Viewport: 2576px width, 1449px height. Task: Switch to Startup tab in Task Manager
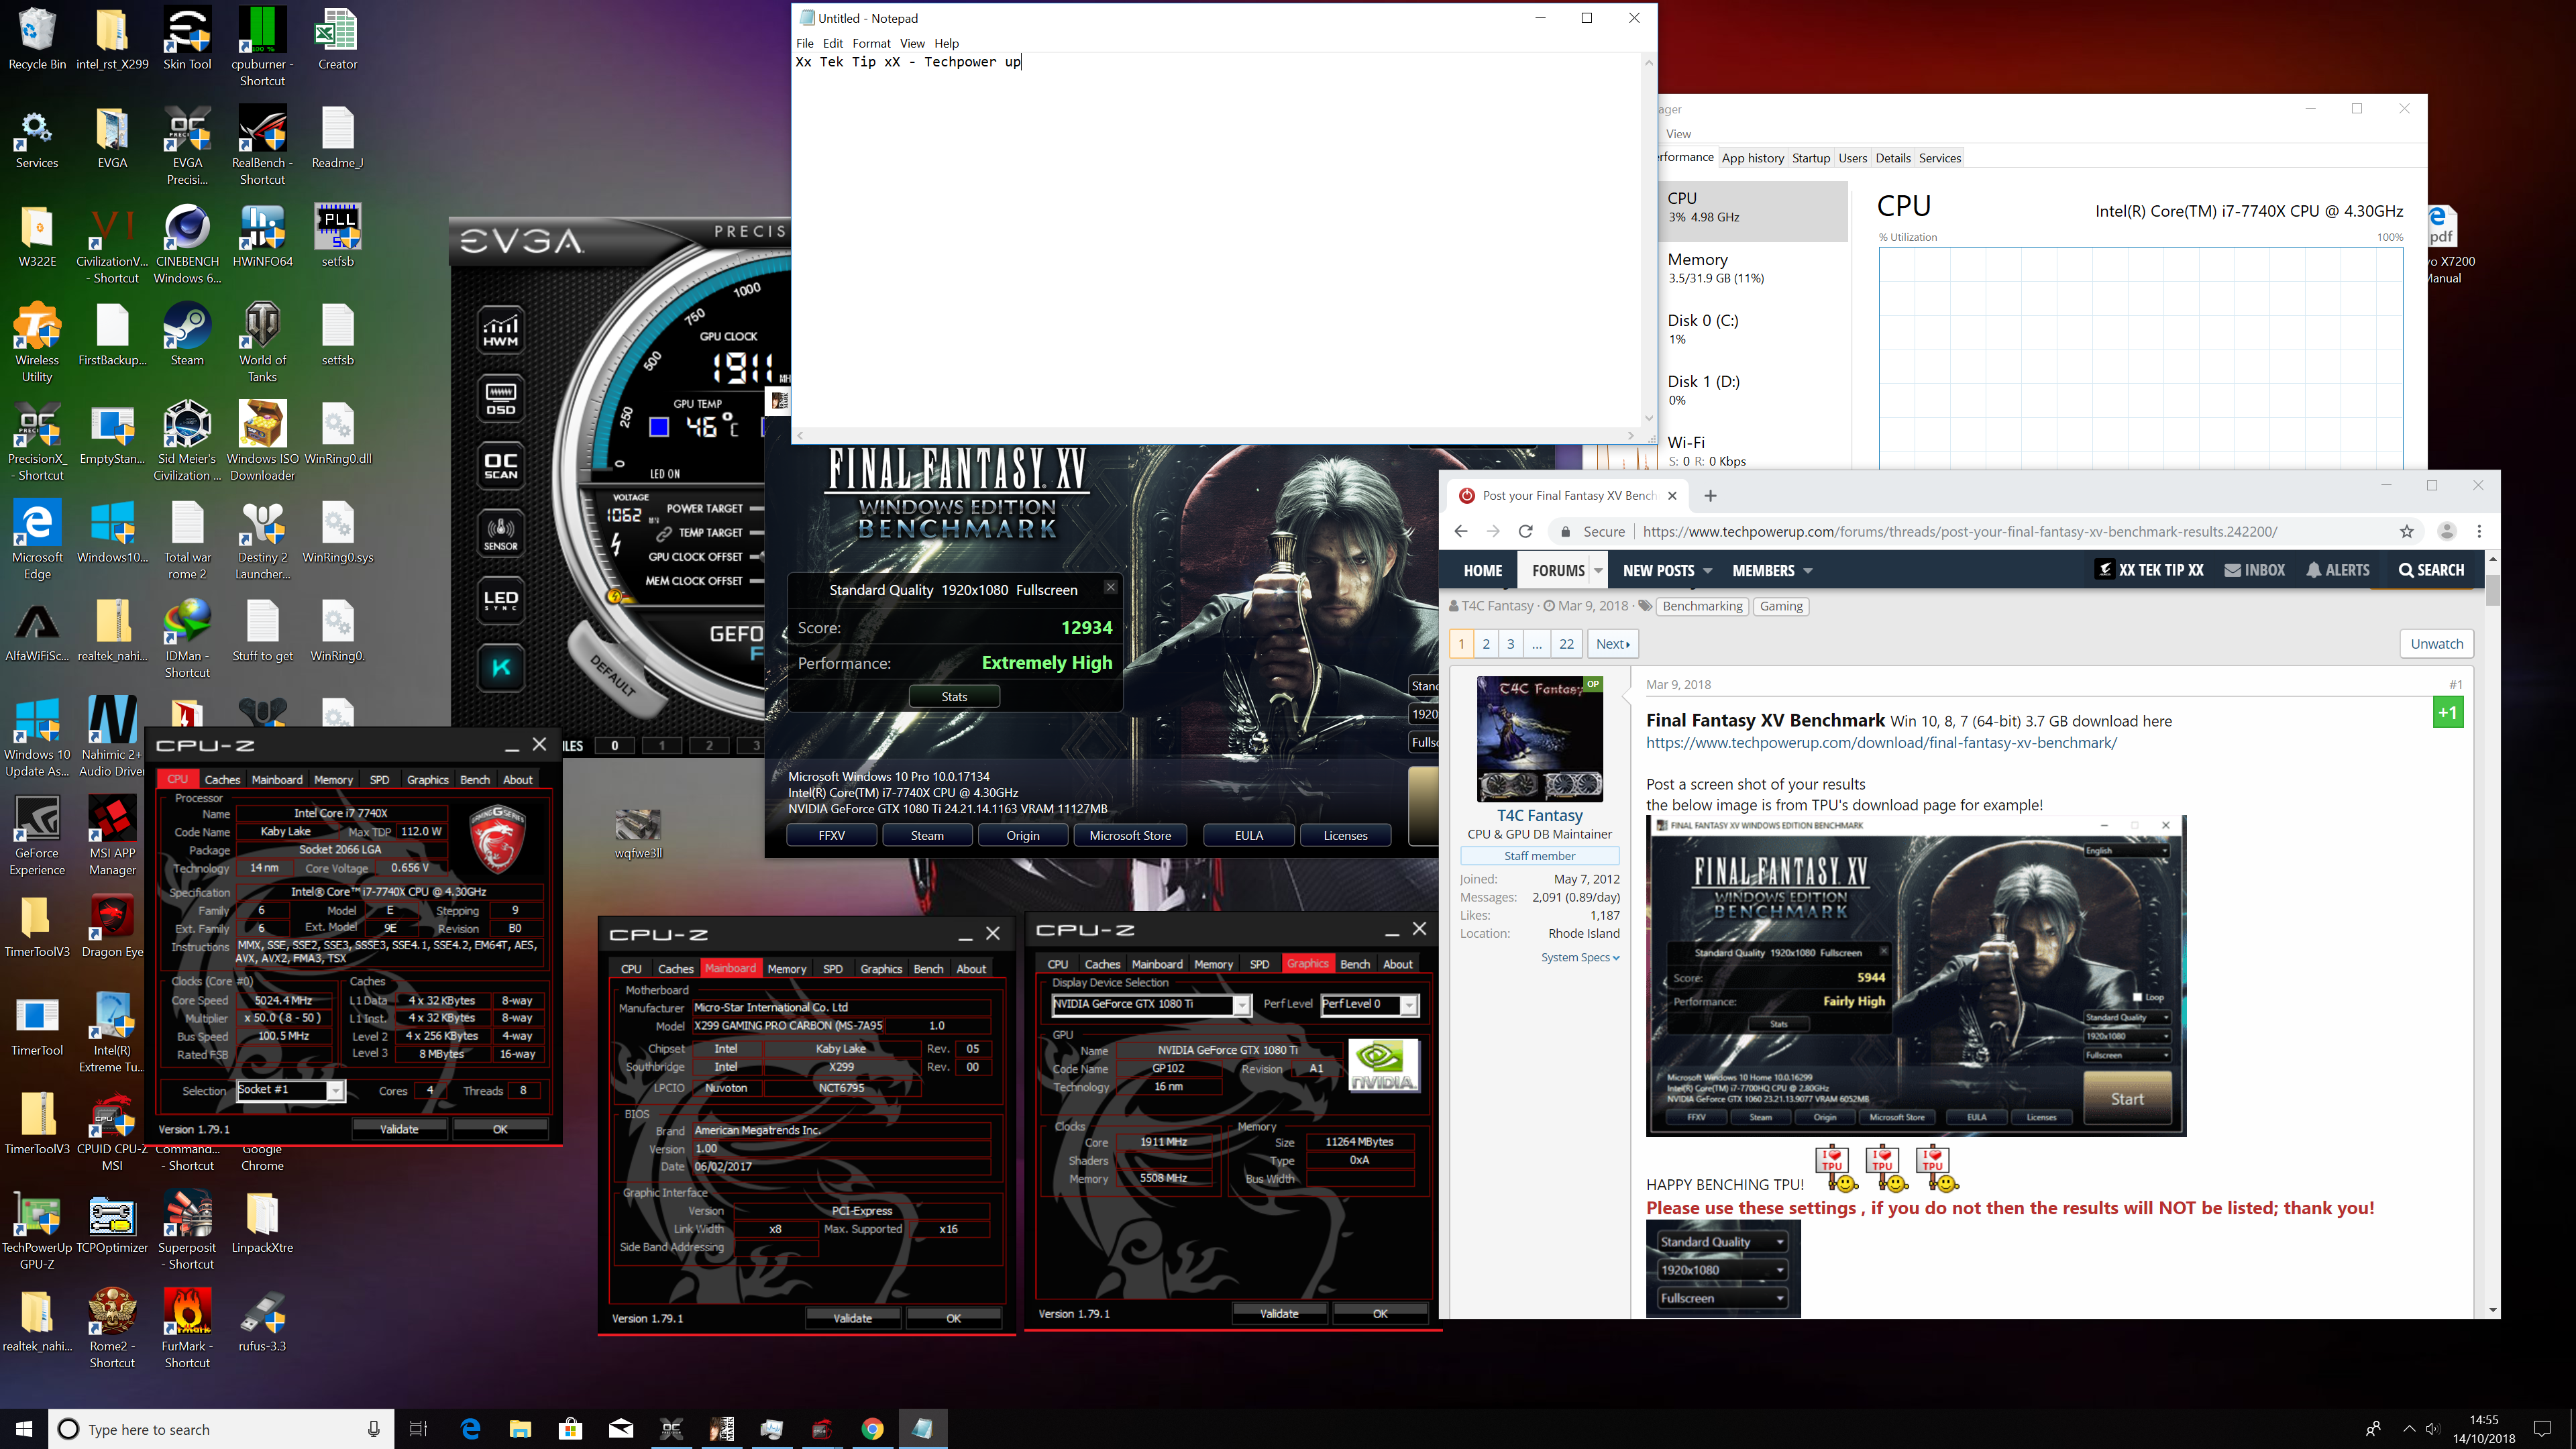point(1811,158)
